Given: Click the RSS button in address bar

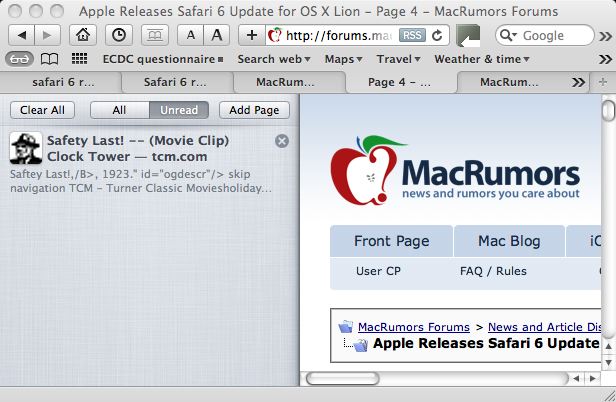Looking at the screenshot, I should click(412, 36).
